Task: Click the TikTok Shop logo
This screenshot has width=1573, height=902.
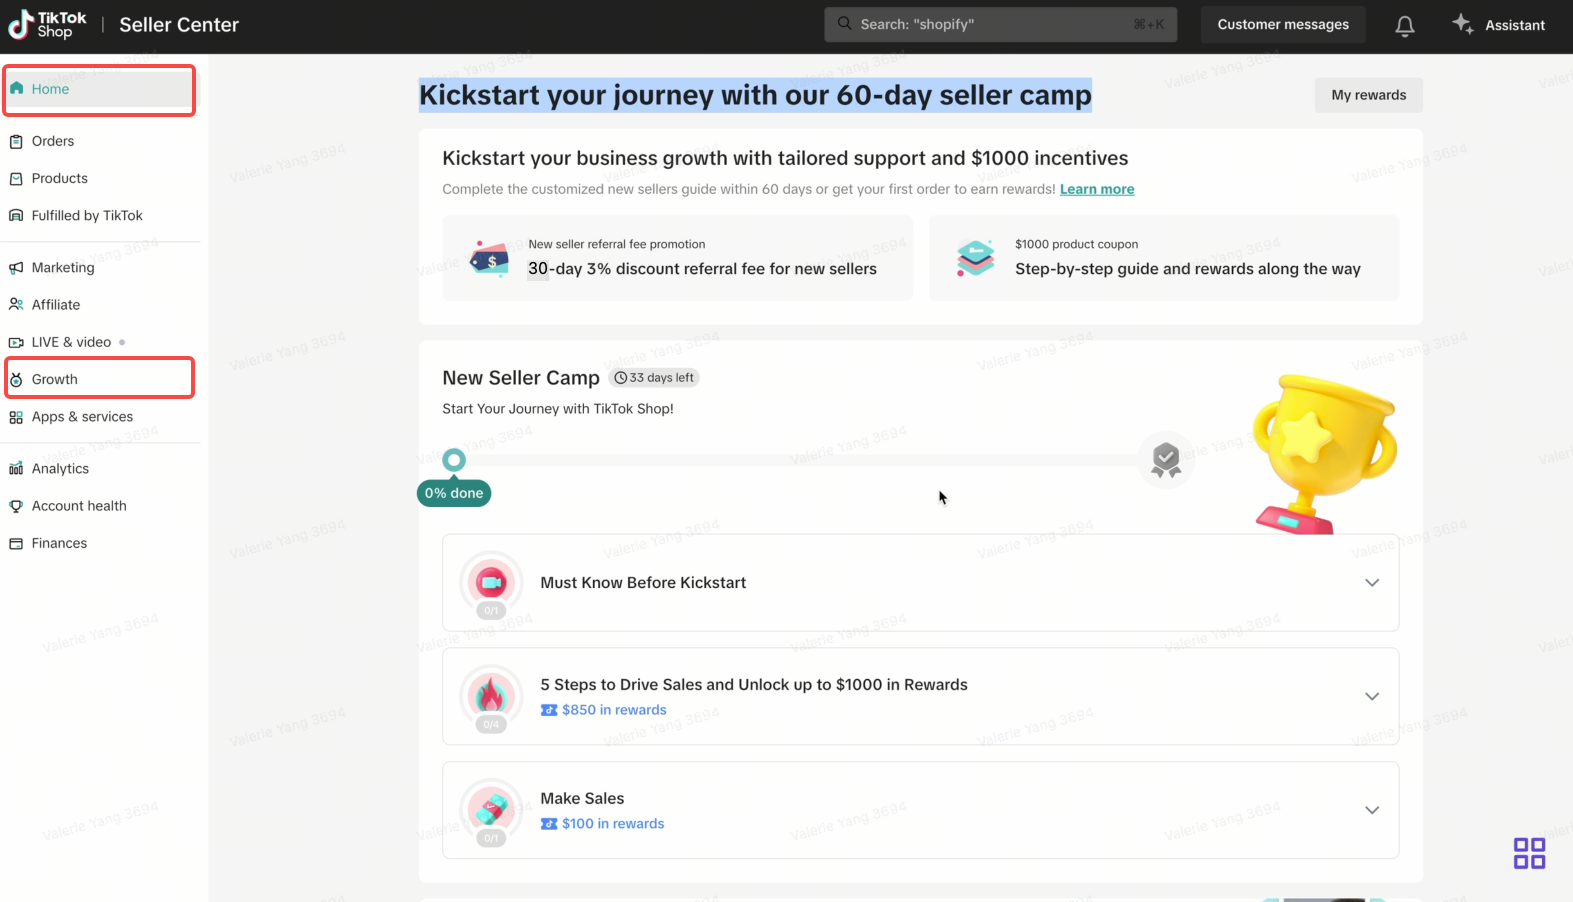Action: 47,25
